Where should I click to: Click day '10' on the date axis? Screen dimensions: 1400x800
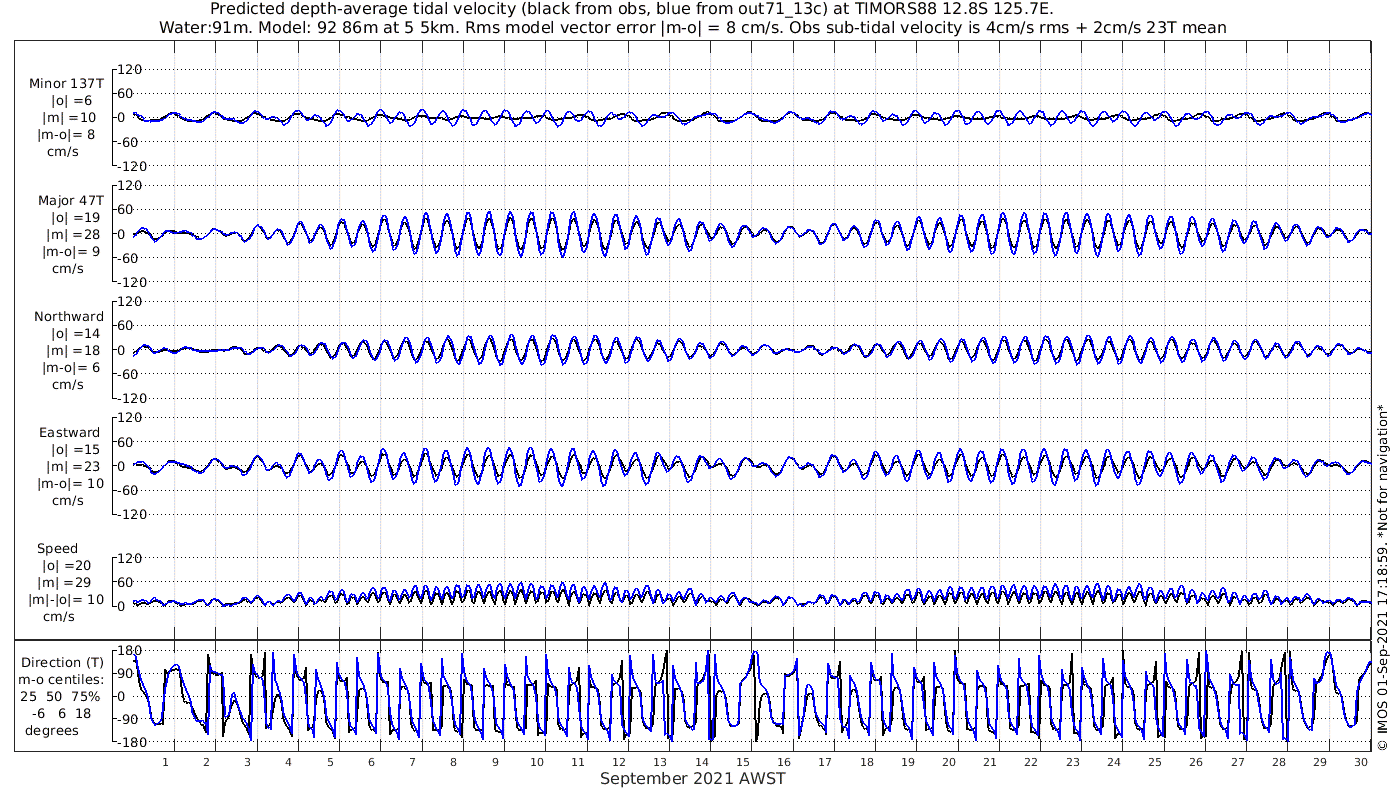pos(537,762)
